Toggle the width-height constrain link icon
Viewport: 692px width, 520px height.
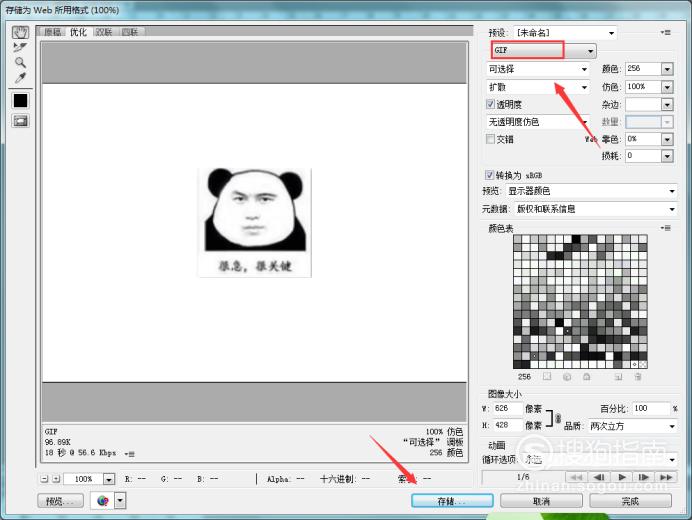coord(558,417)
